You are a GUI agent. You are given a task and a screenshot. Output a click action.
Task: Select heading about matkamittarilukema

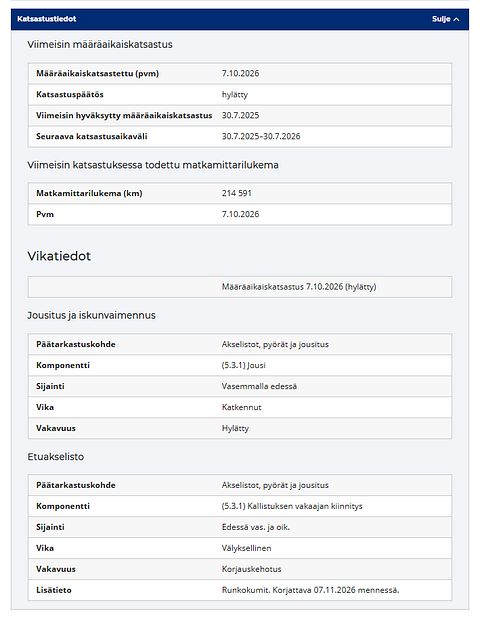click(153, 165)
